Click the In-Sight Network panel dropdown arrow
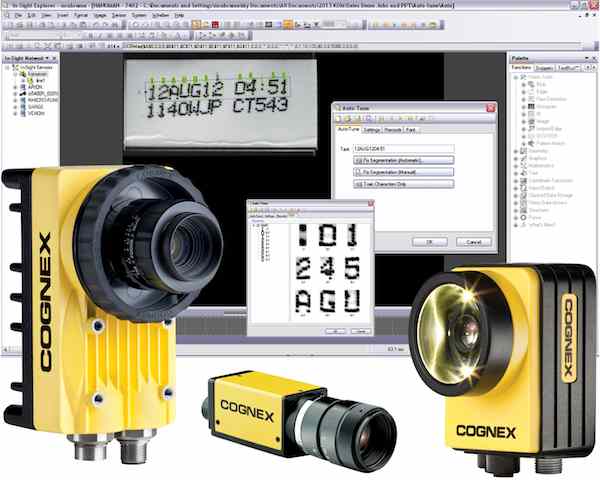Screen dimensions: 600x480 coord(47,58)
